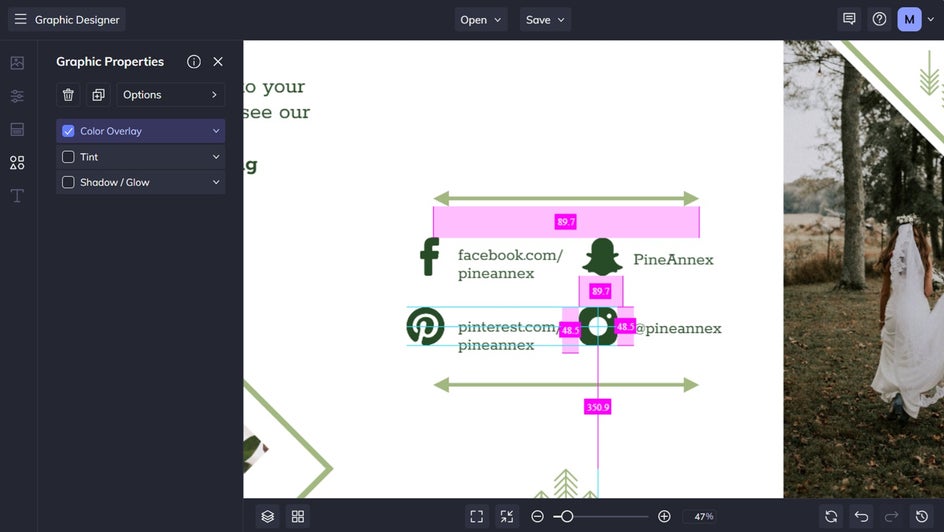The width and height of the screenshot is (944, 532).
Task: Duplicate the selected graphic
Action: pyautogui.click(x=98, y=94)
